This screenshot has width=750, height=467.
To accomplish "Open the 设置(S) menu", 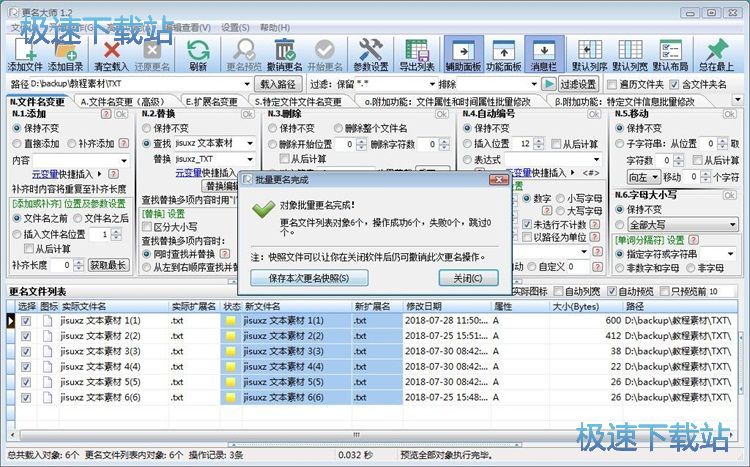I will [235, 28].
